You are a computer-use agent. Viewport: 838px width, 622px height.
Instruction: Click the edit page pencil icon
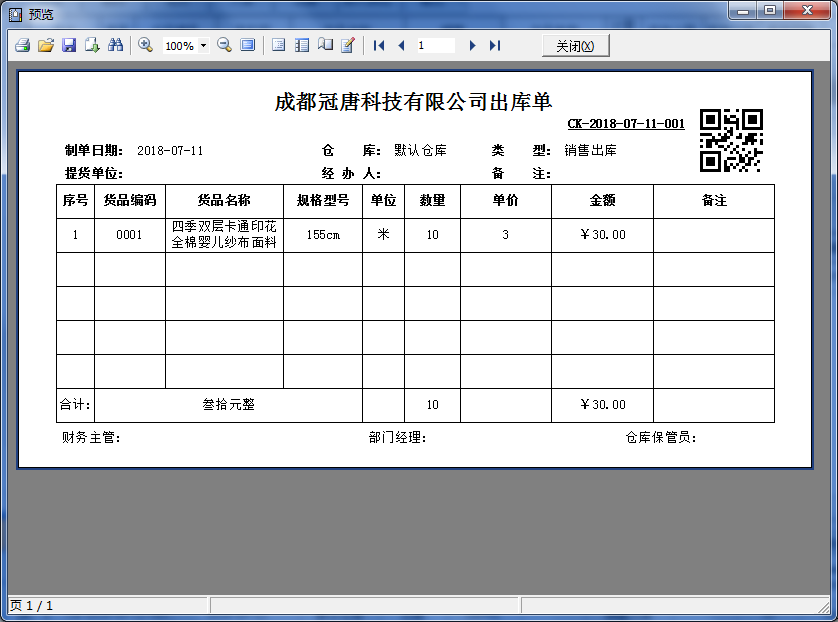click(x=348, y=45)
